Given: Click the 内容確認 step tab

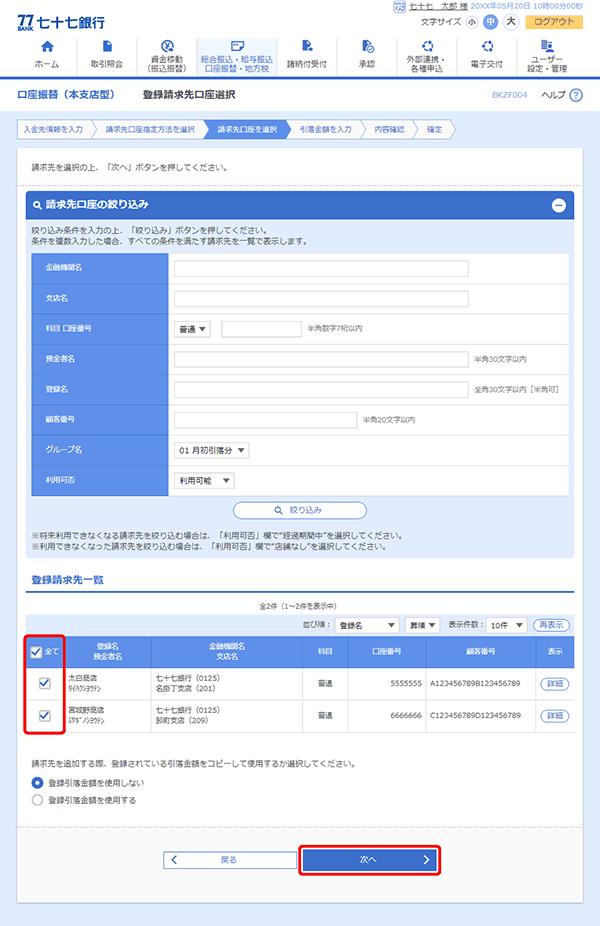Looking at the screenshot, I should coord(389,129).
